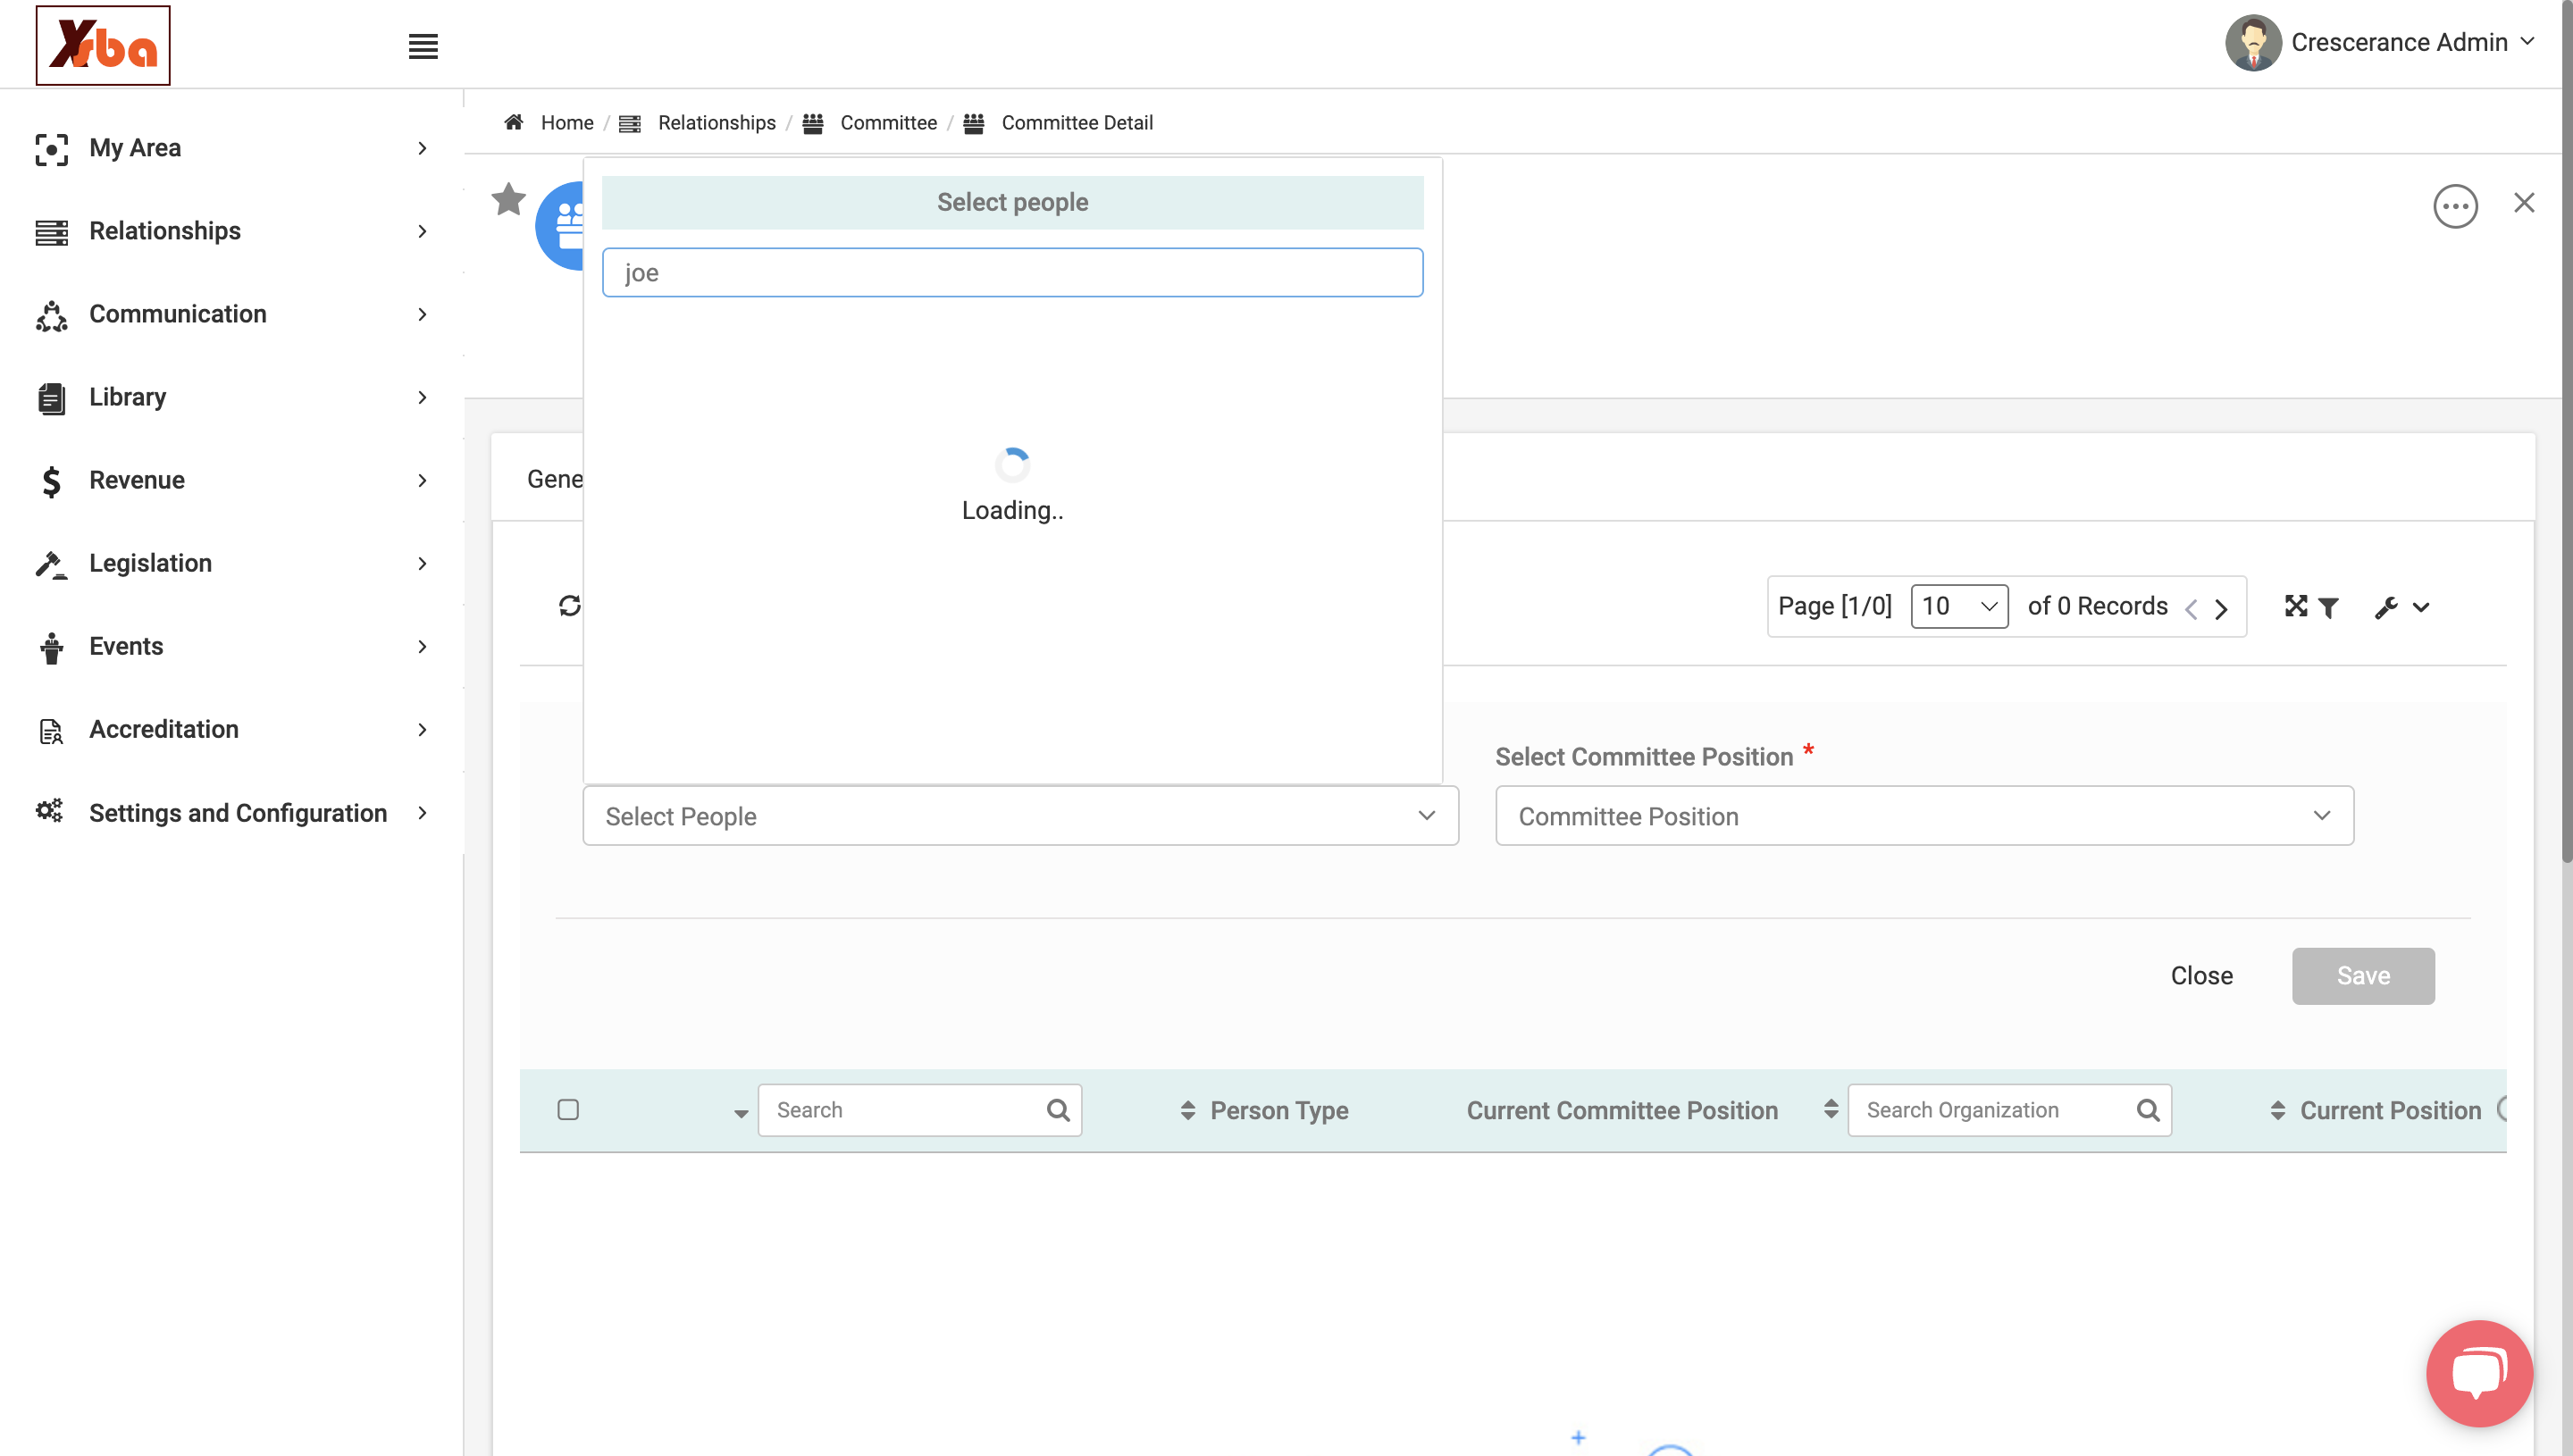Open Cresceranca Admin user menu
This screenshot has width=2573, height=1456.
tap(2380, 42)
